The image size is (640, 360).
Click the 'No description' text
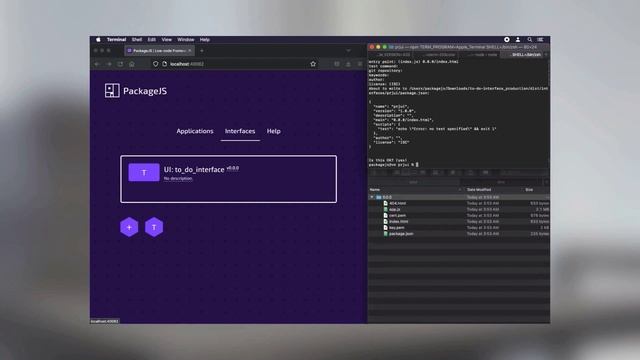[178, 179]
